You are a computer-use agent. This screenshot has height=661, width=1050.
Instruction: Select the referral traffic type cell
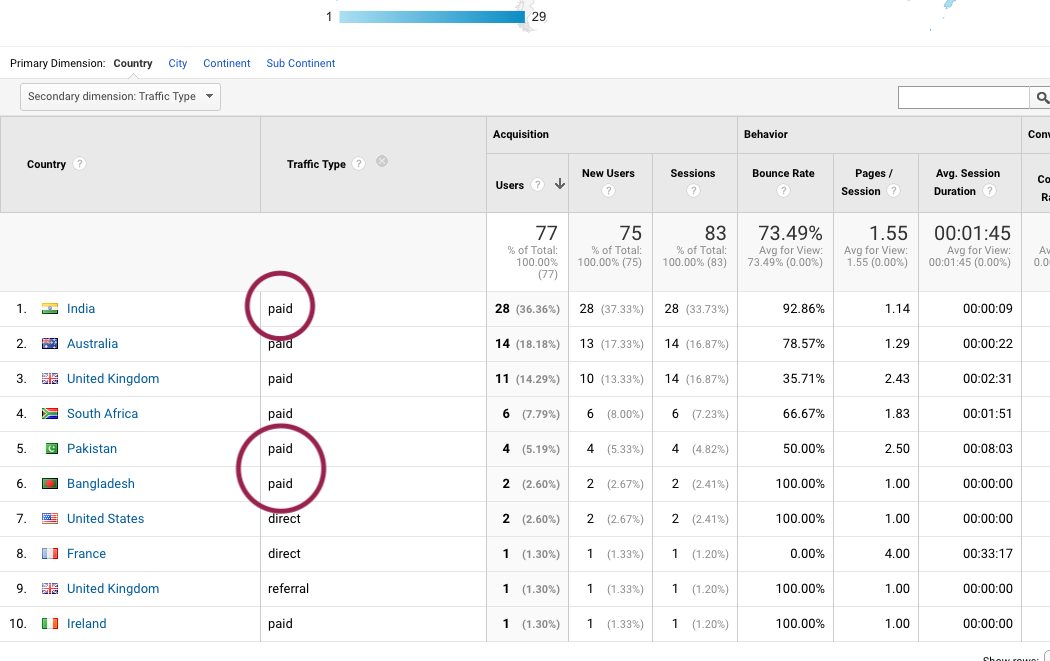point(289,589)
